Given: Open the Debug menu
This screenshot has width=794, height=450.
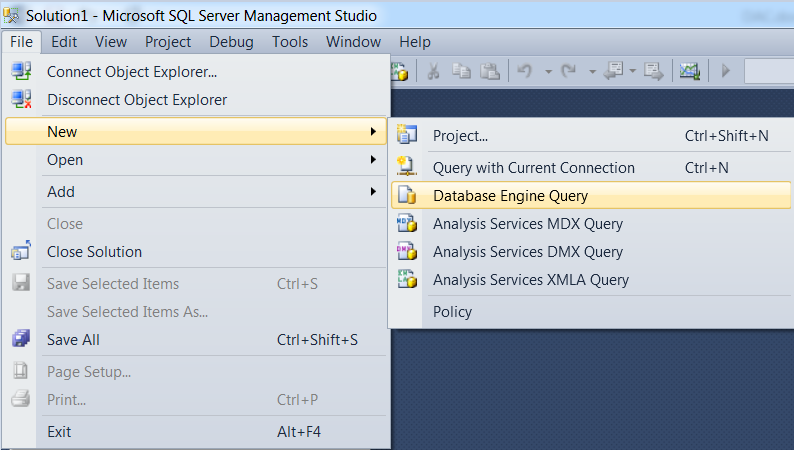Looking at the screenshot, I should click(231, 42).
